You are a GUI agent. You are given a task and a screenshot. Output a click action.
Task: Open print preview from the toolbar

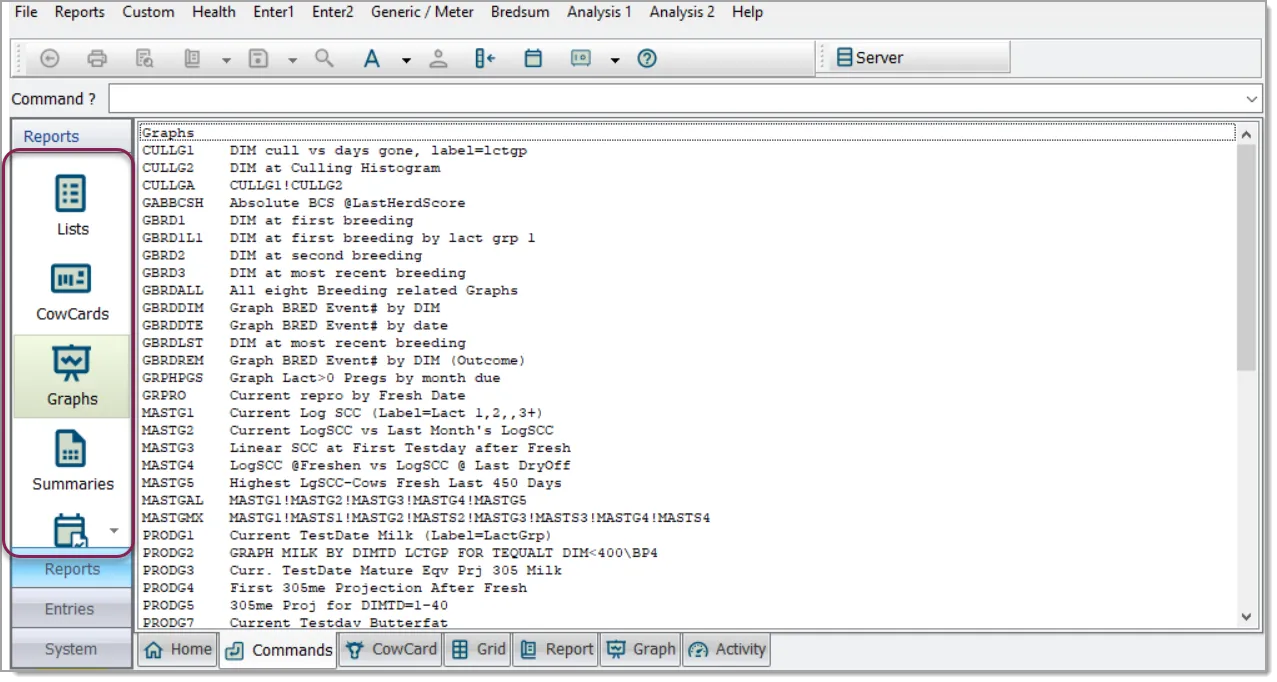click(x=145, y=59)
